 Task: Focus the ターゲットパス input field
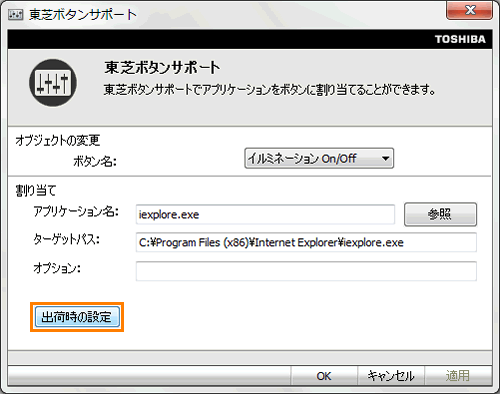coord(306,242)
